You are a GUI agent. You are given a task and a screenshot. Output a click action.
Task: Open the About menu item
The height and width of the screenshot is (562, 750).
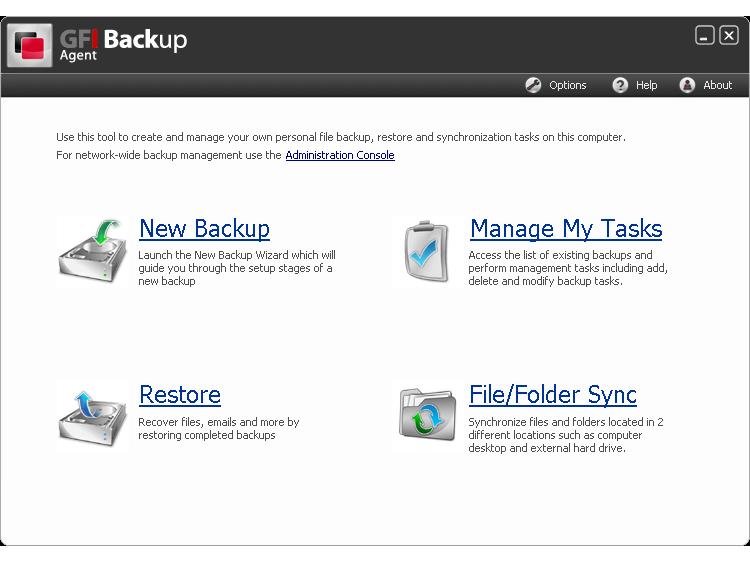[717, 85]
